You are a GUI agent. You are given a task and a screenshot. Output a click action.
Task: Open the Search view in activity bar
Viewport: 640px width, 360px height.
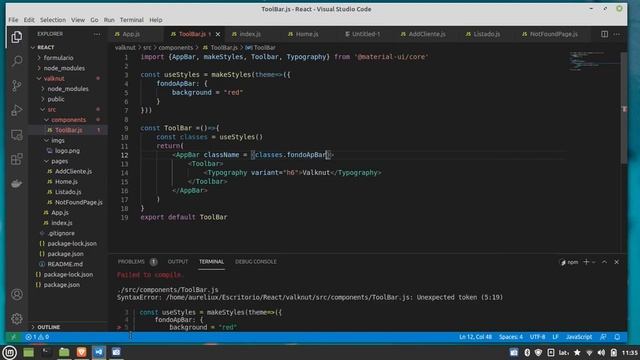coord(17,61)
